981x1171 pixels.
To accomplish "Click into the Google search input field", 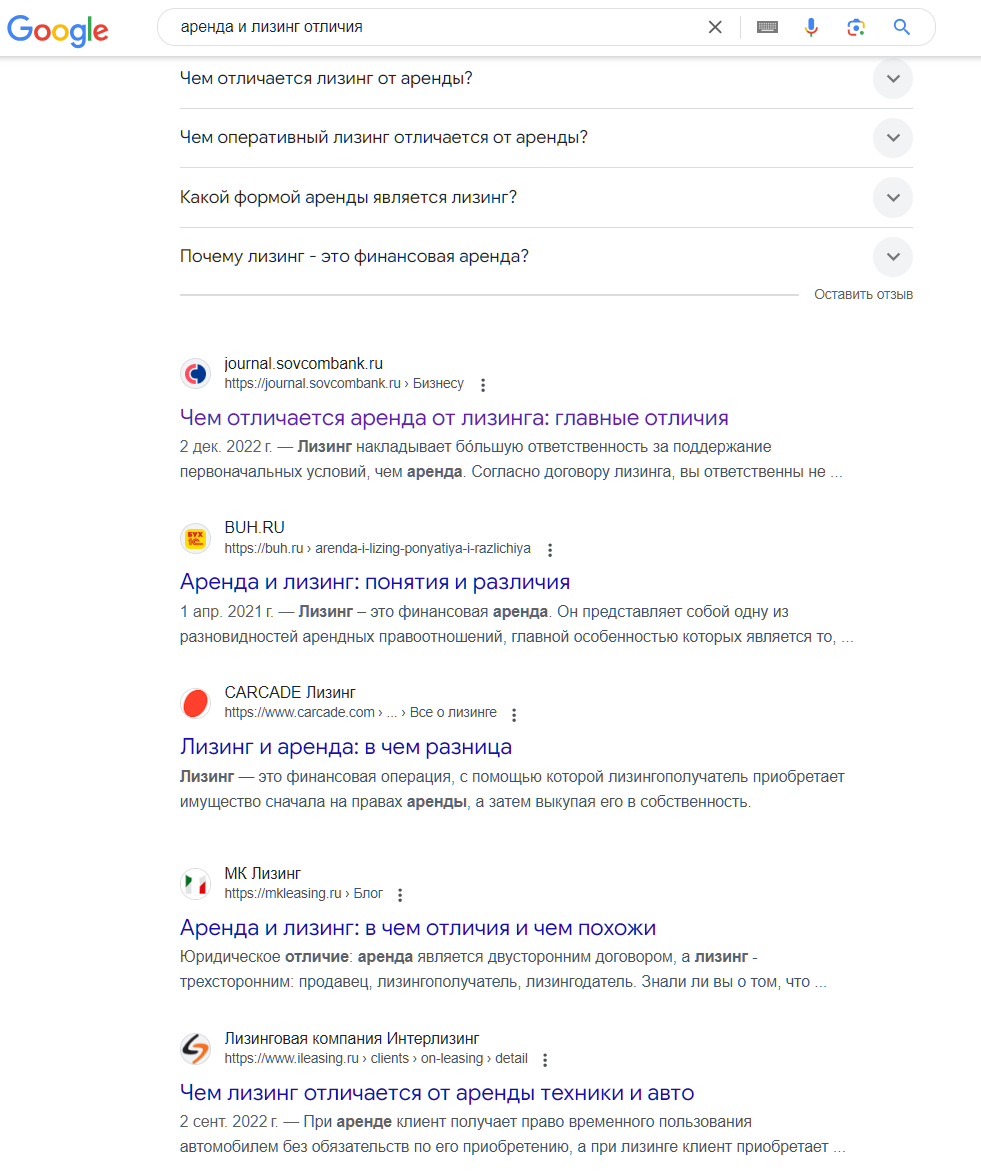I will pyautogui.click(x=430, y=28).
